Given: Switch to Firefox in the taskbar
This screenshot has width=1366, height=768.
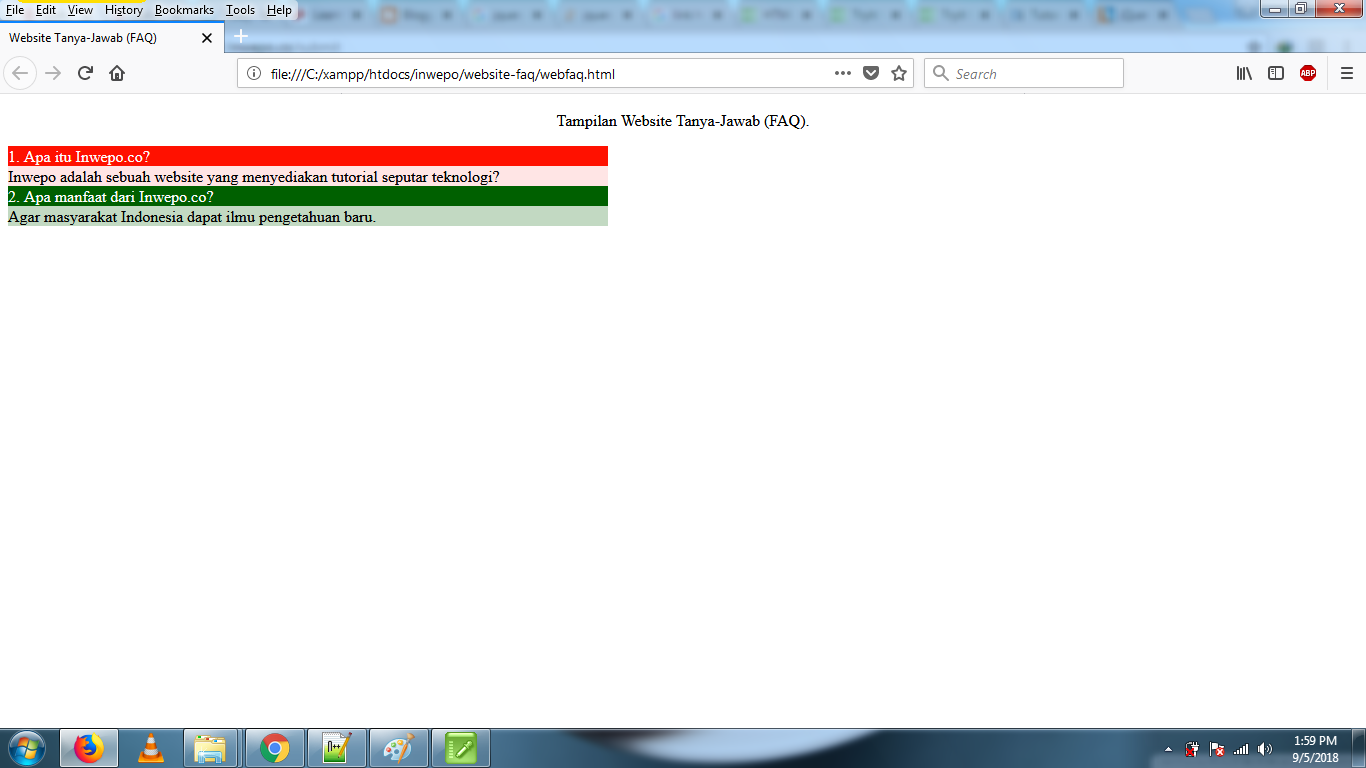Looking at the screenshot, I should [x=89, y=748].
